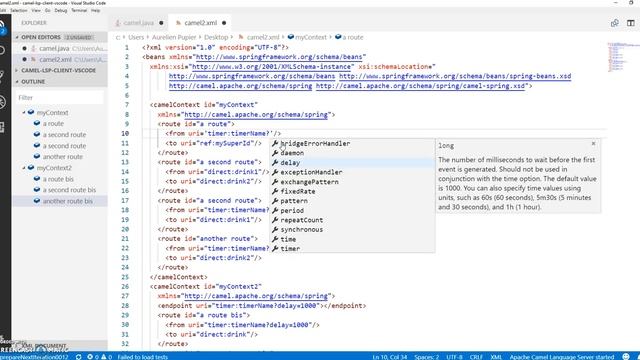This screenshot has width=640, height=360.
Task: Open the Go menu
Action: click(48, 10)
